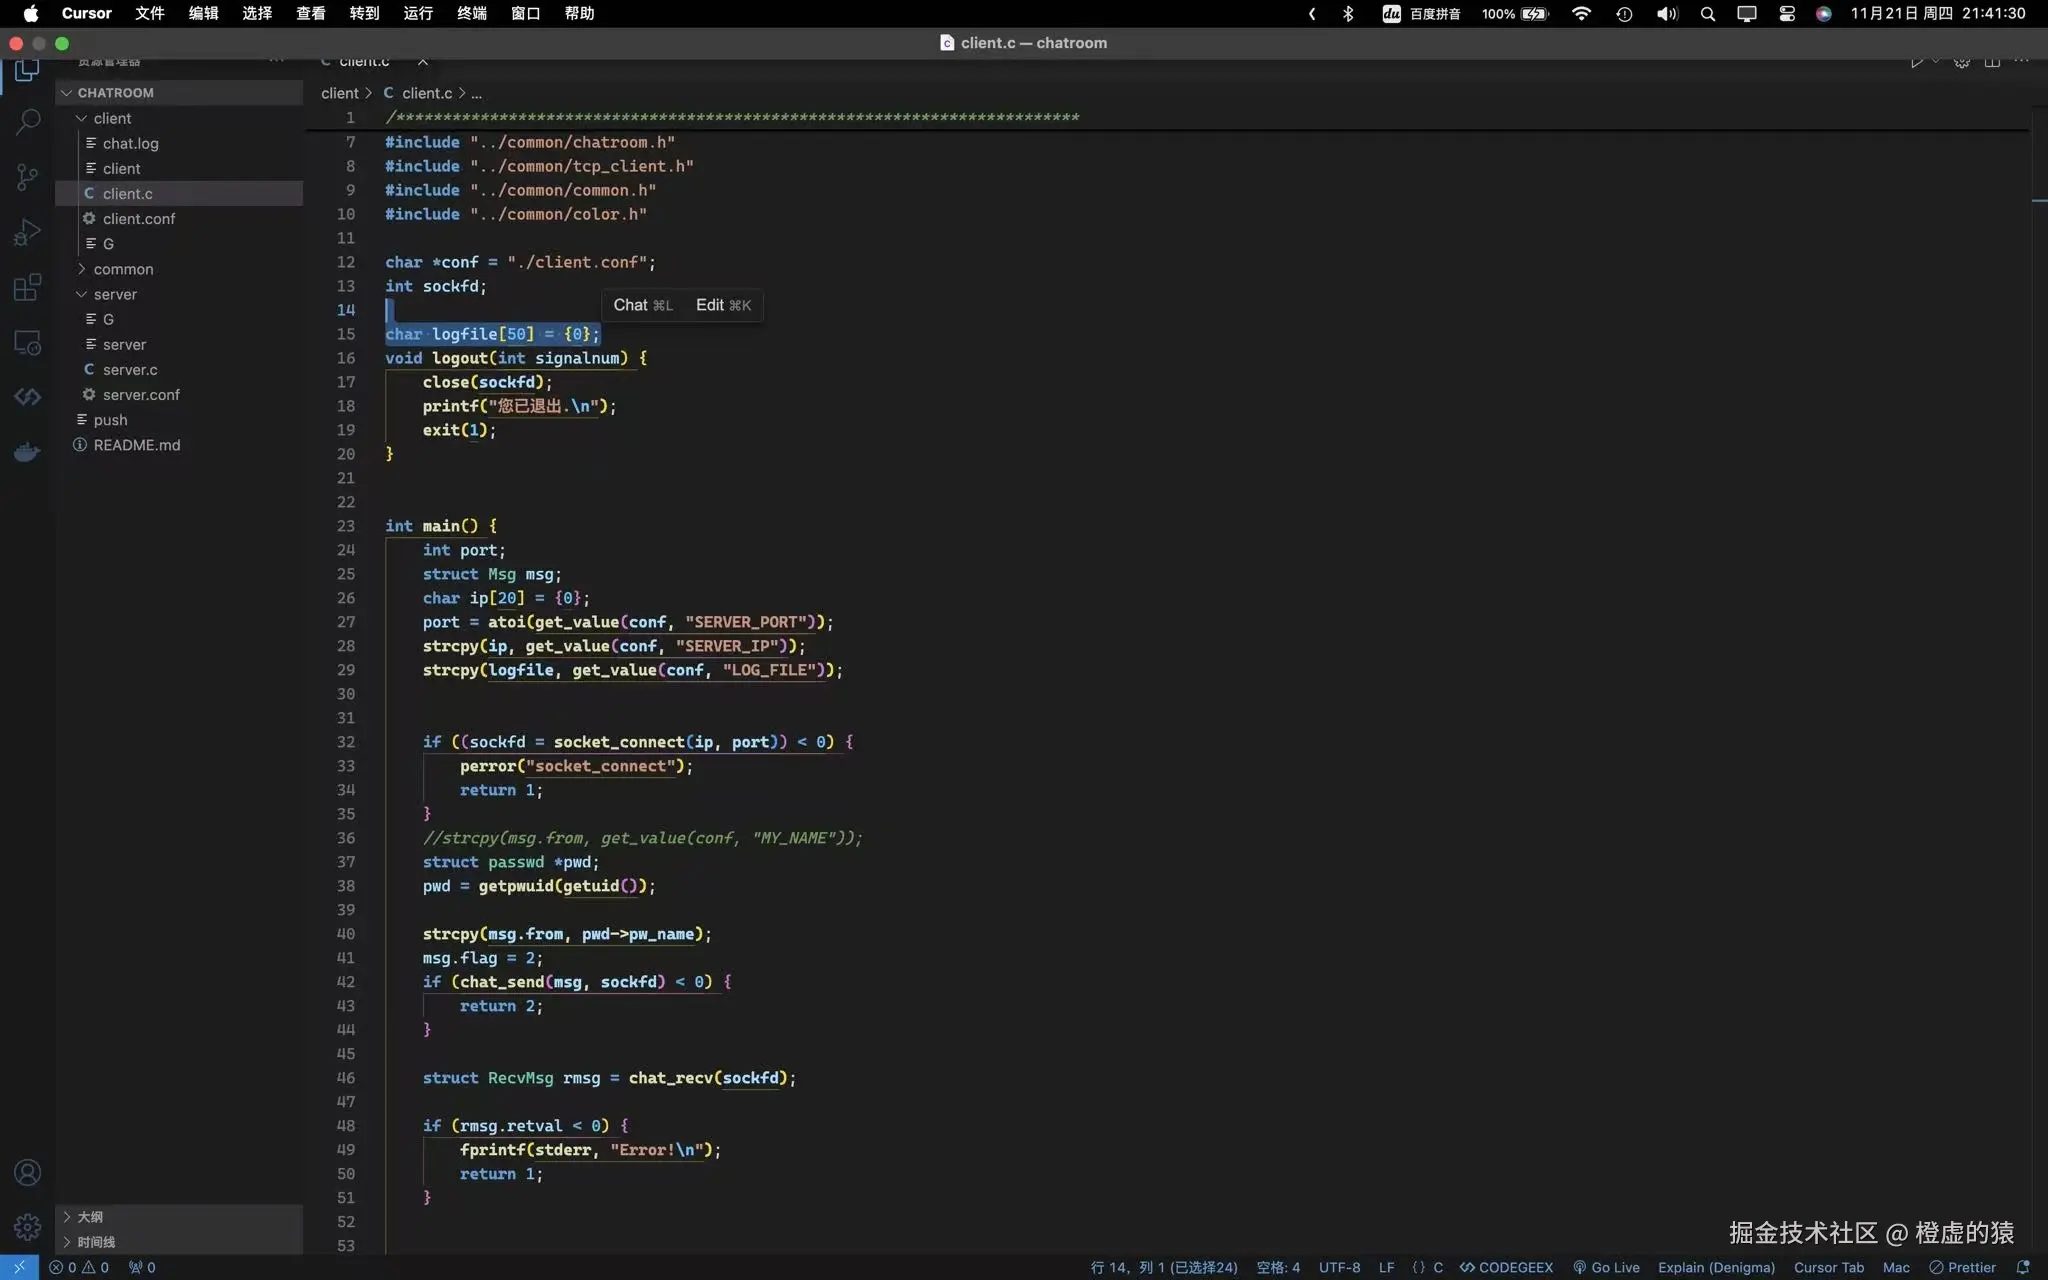Click Go Live in the status bar
Screen dimensions: 2048x1280
click(x=1606, y=1267)
